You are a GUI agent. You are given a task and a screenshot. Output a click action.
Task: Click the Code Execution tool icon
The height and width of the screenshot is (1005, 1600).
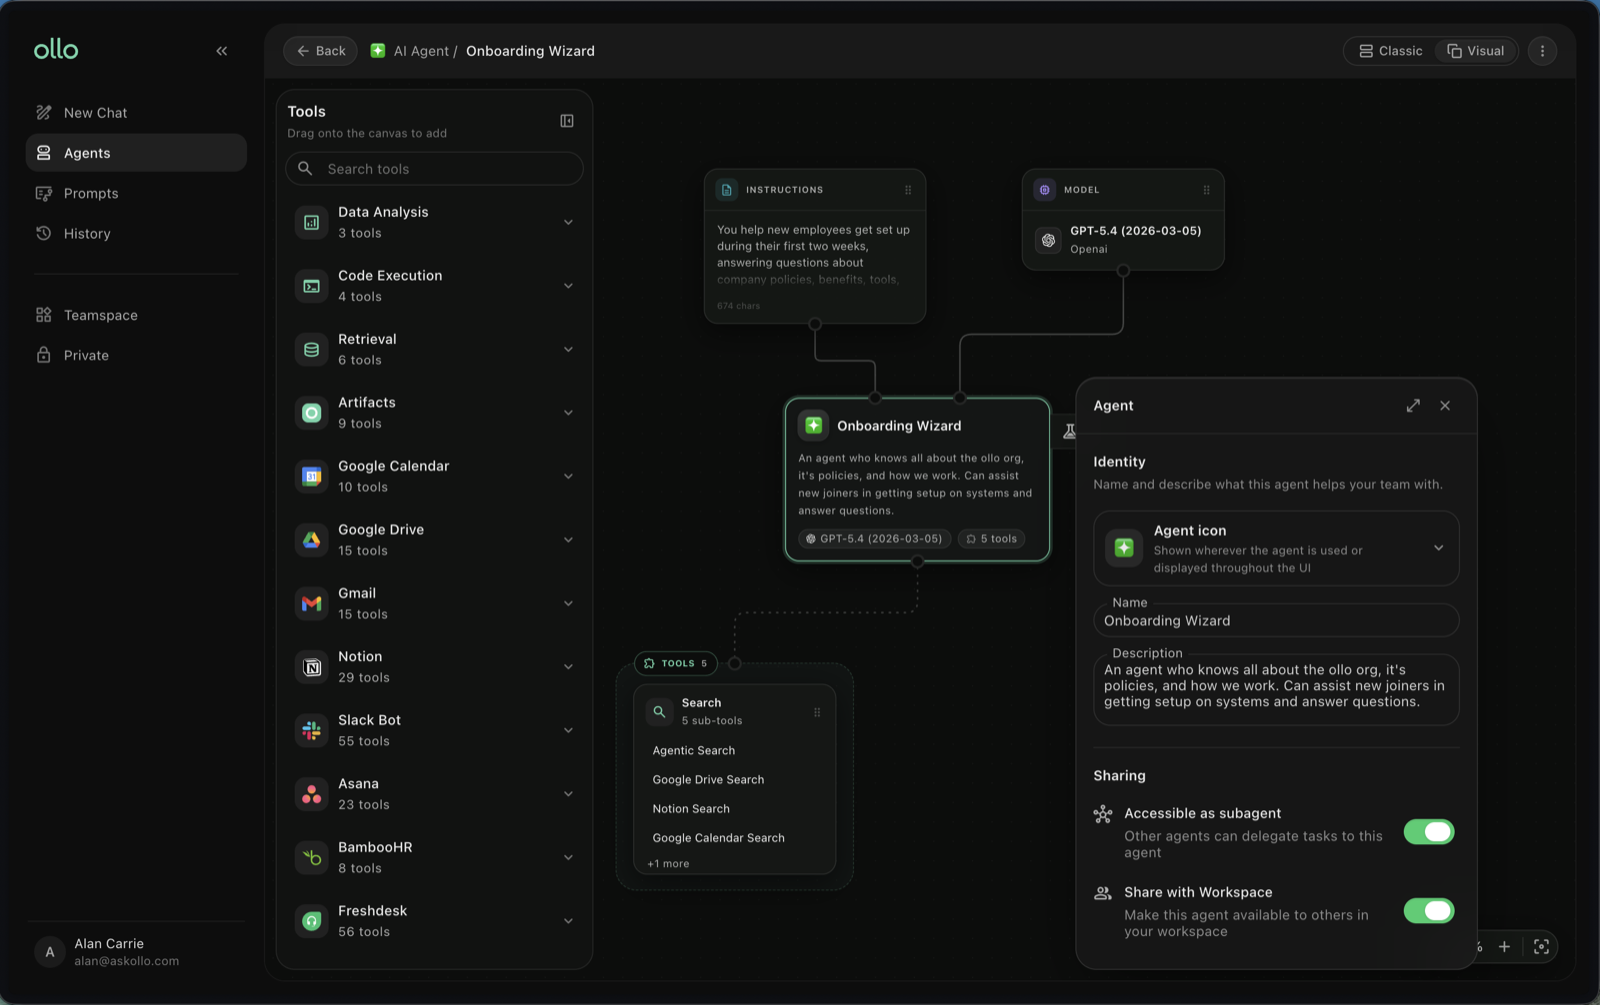tap(312, 286)
